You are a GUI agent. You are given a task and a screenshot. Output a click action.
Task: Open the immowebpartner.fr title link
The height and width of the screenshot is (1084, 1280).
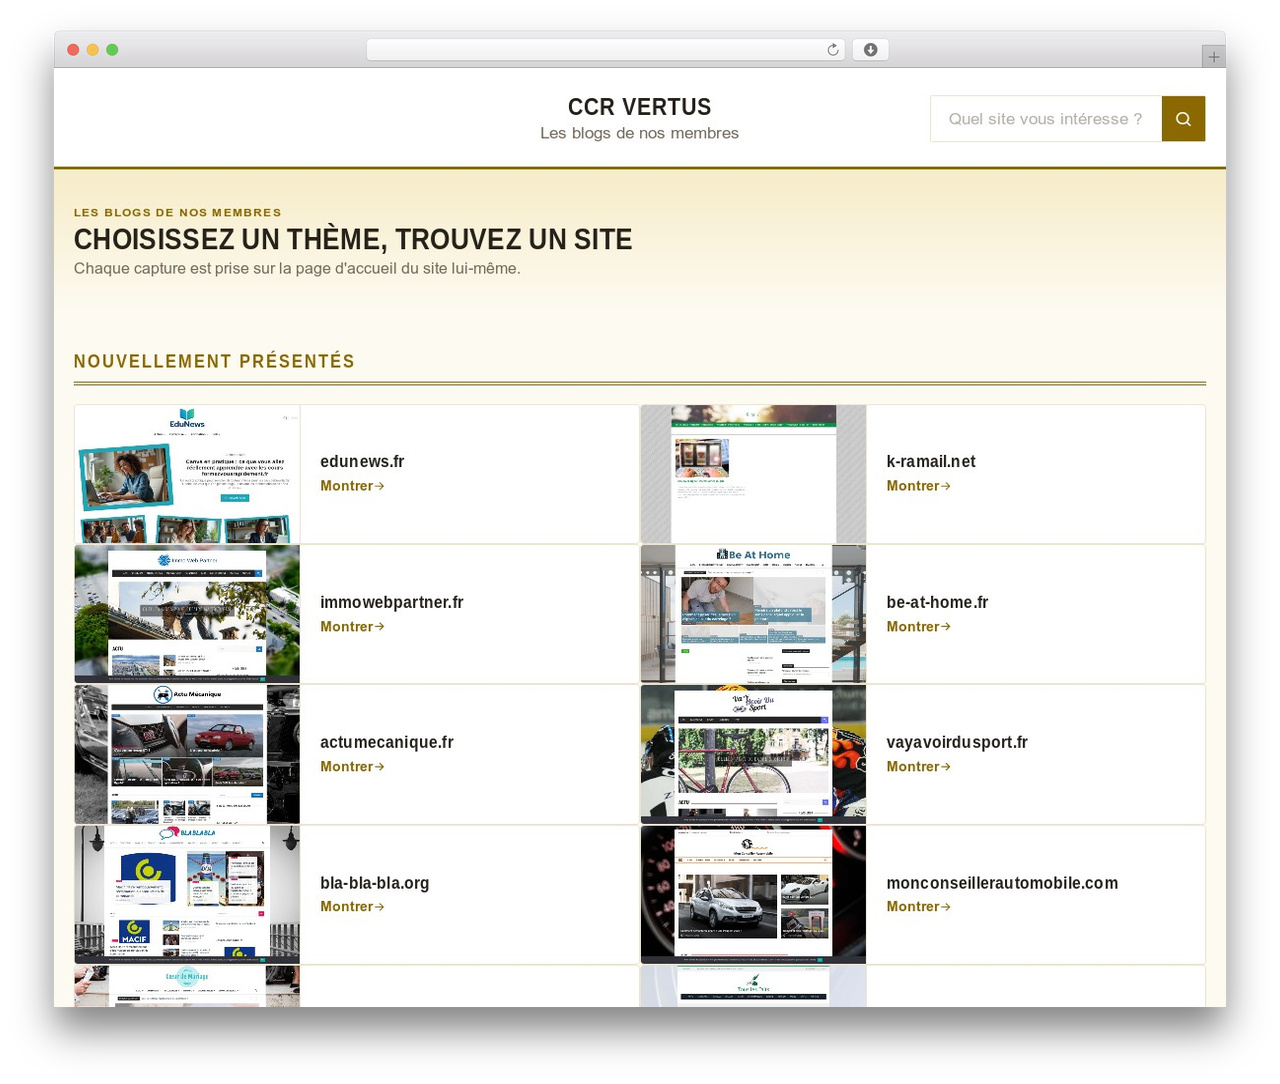pos(392,602)
